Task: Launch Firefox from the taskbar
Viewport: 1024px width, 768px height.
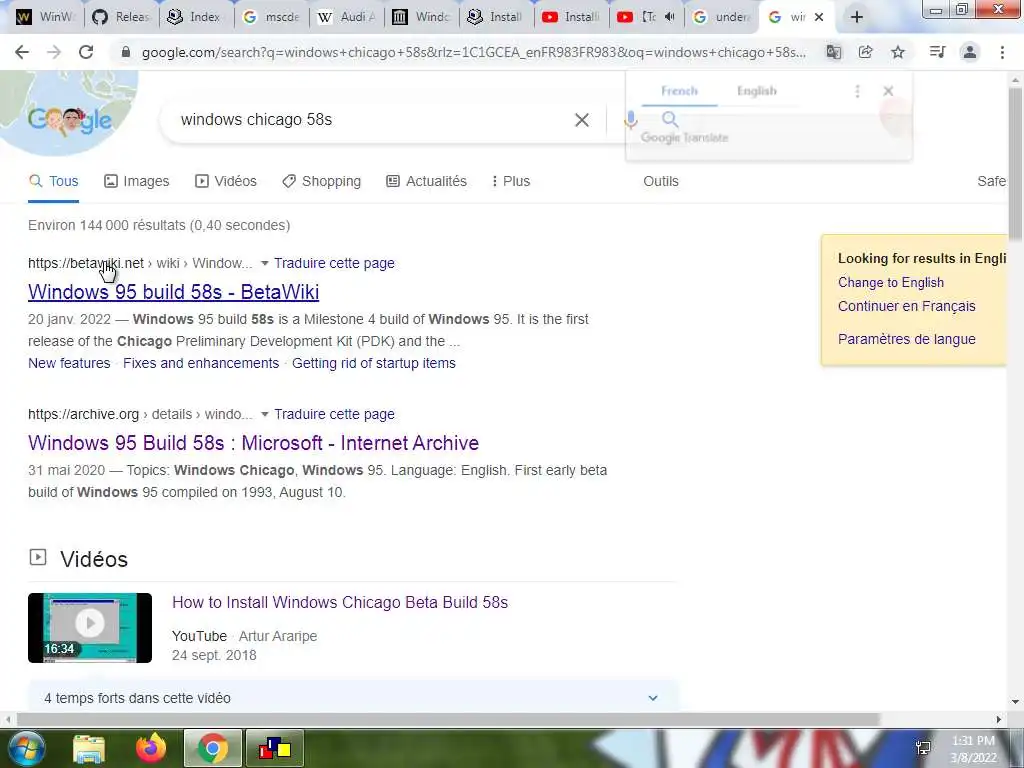Action: click(x=151, y=748)
